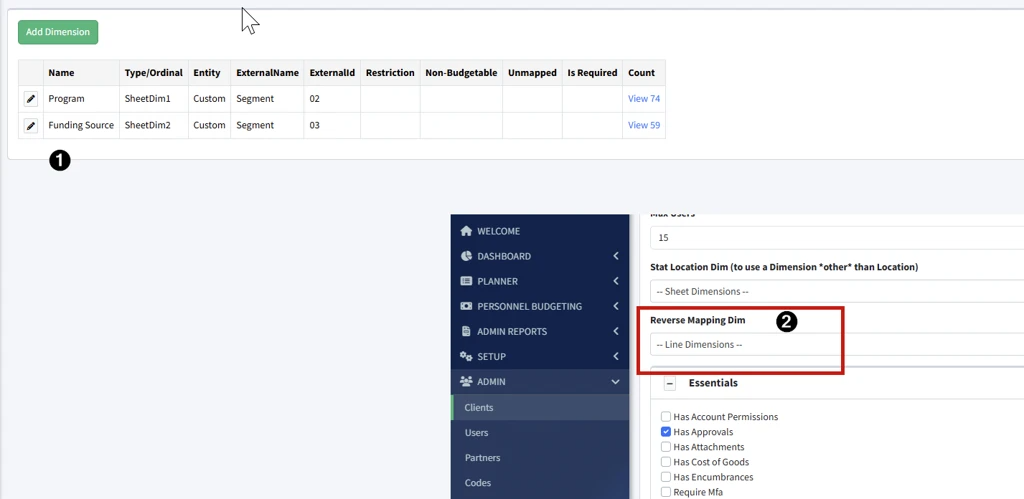1024x499 pixels.
Task: Click the Program name cell
Action: click(x=82, y=99)
